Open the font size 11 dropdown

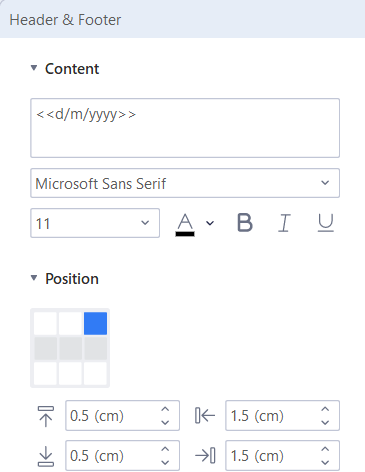(95, 223)
